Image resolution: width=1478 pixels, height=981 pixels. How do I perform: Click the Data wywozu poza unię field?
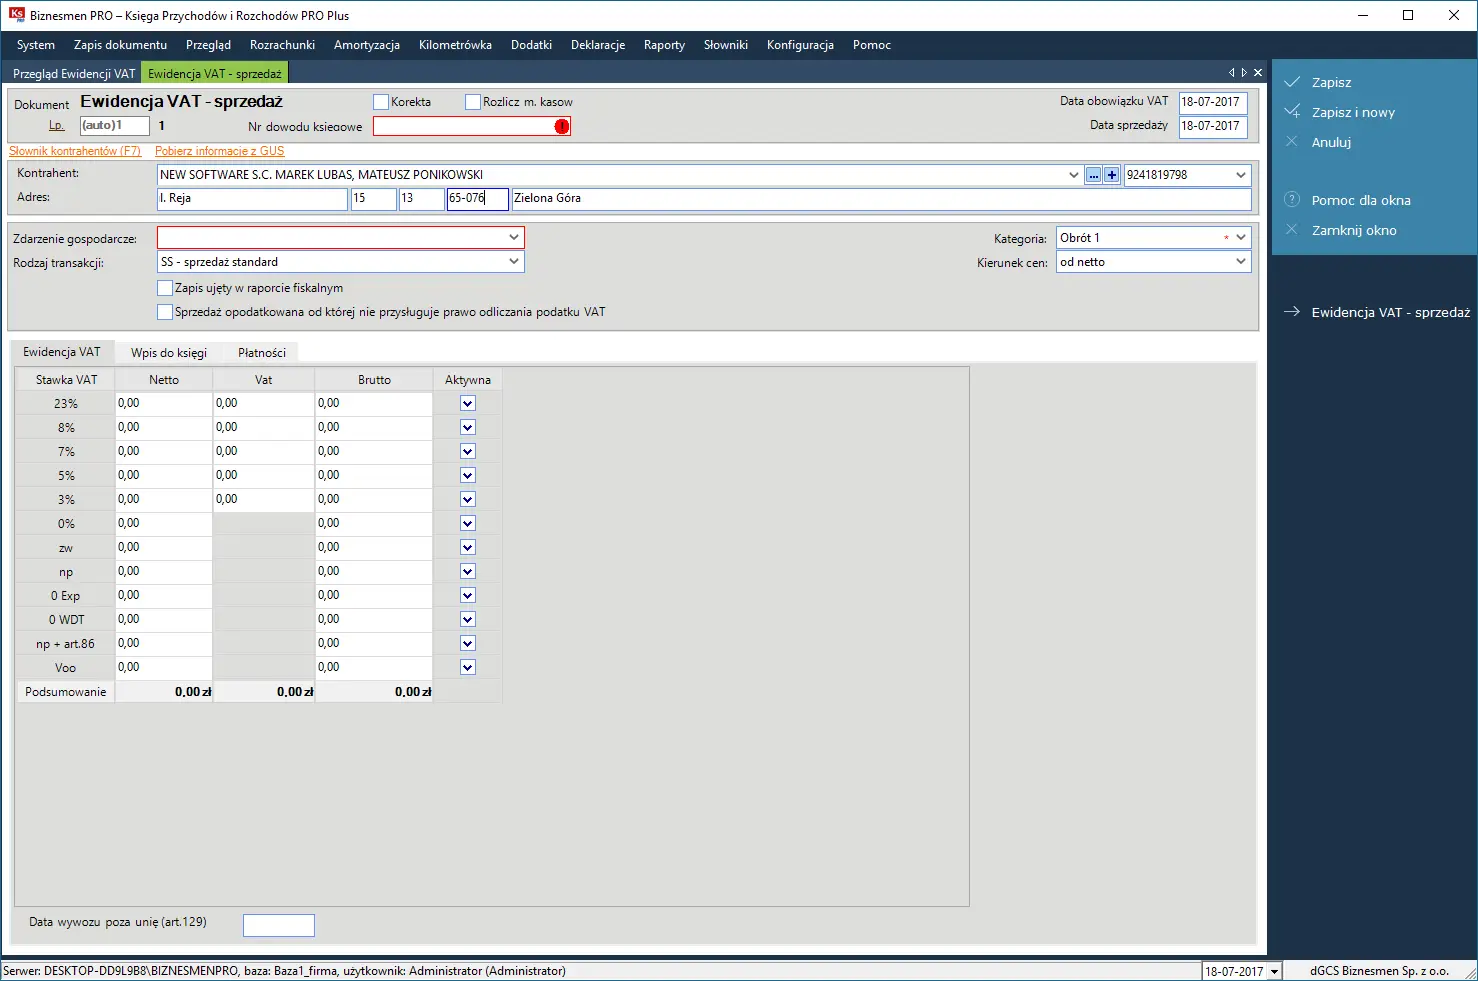point(279,925)
